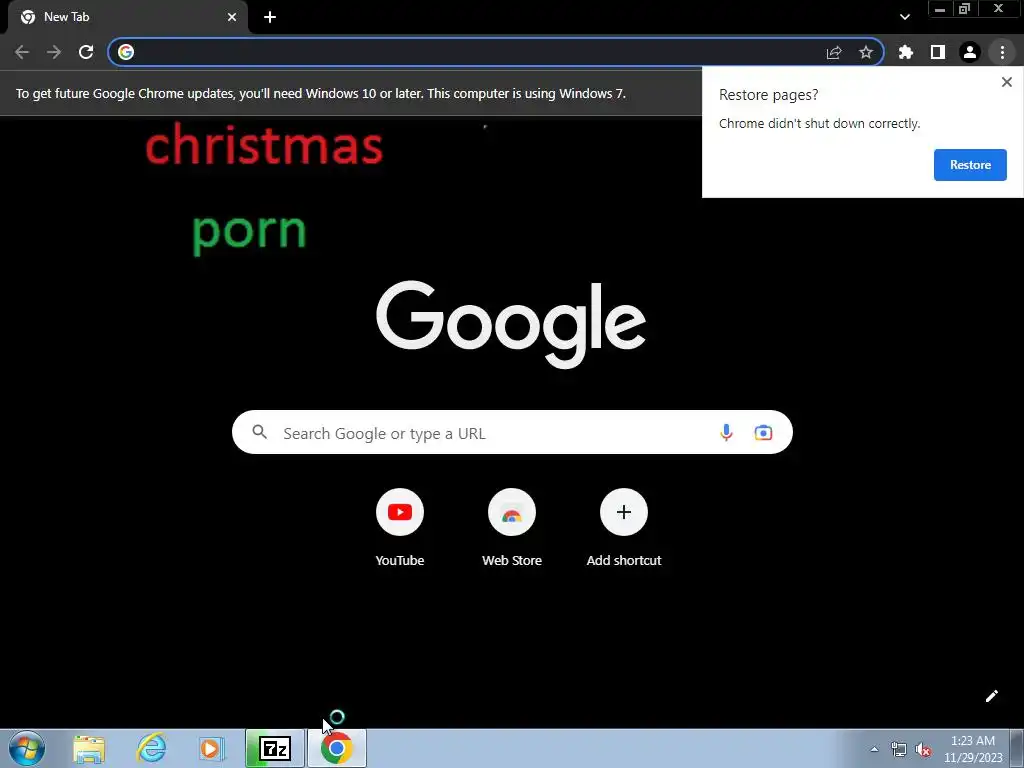
Task: Click the Google icon in address bar
Action: [126, 52]
